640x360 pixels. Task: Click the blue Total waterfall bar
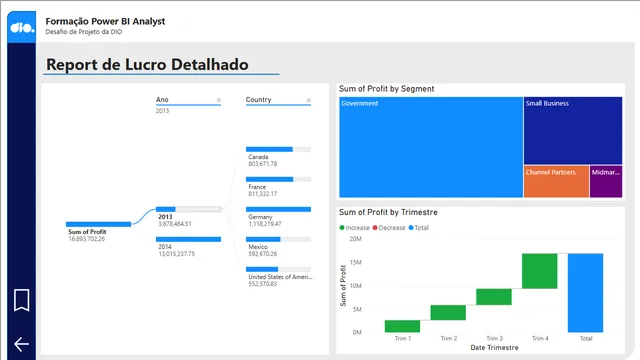coord(585,293)
